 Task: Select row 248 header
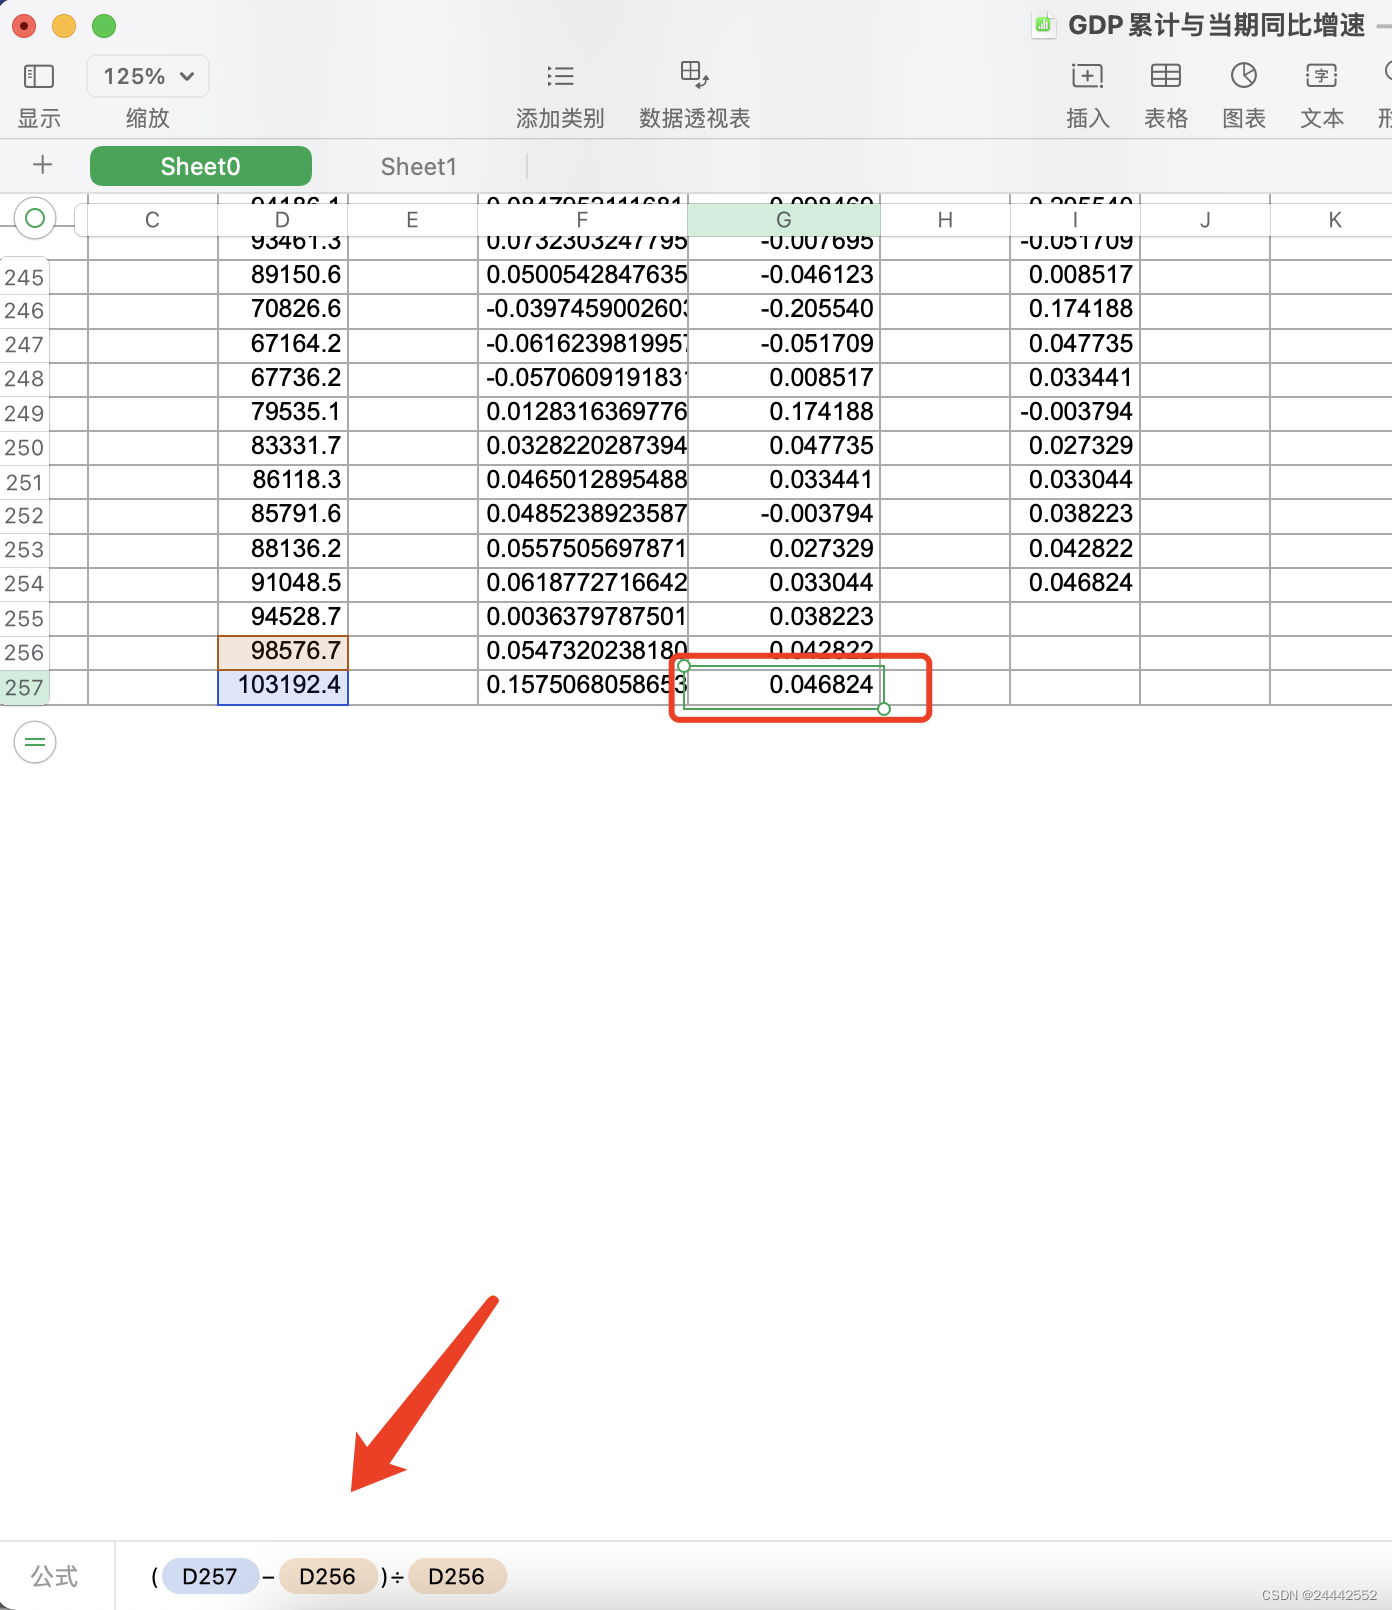(x=24, y=379)
